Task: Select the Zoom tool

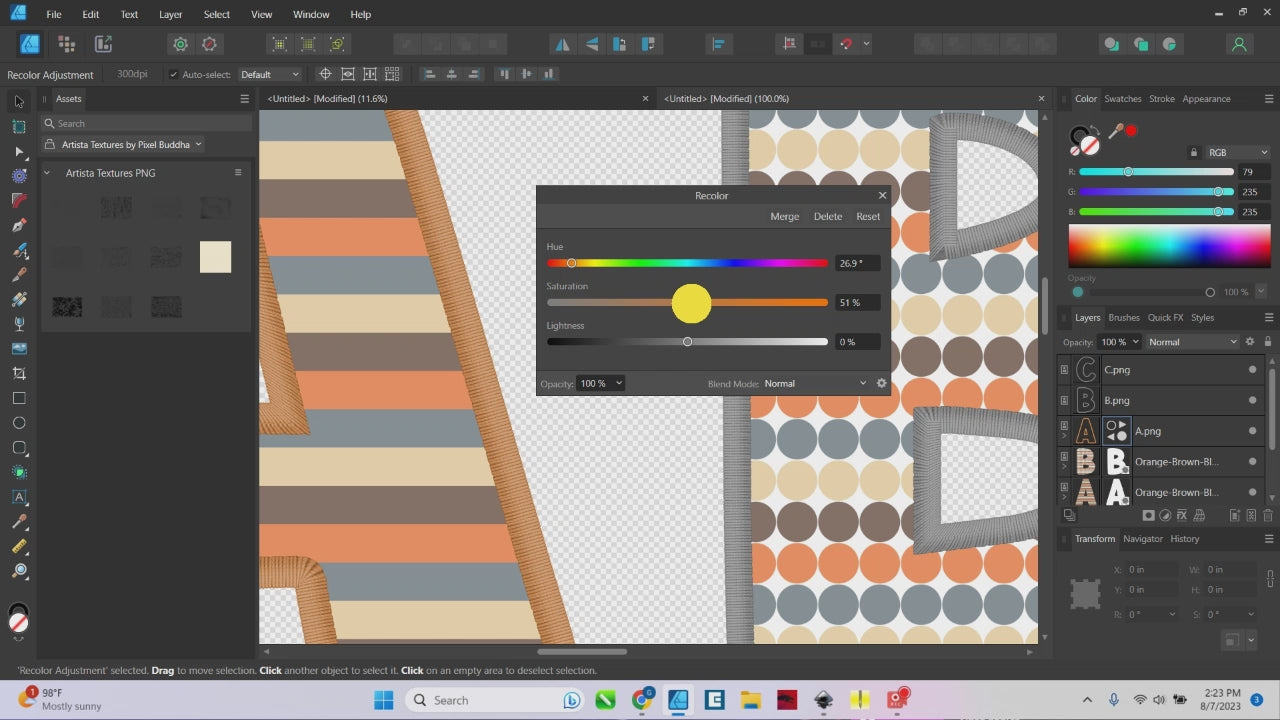Action: point(19,571)
